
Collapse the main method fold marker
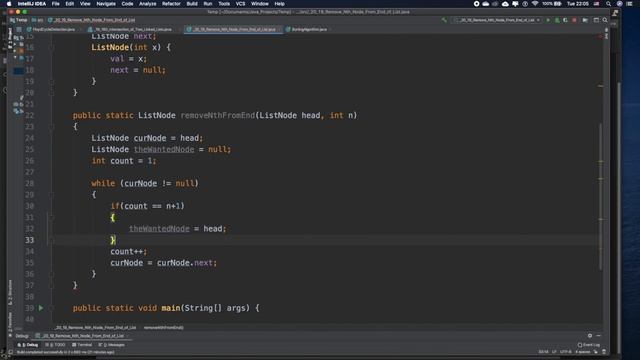[51, 308]
